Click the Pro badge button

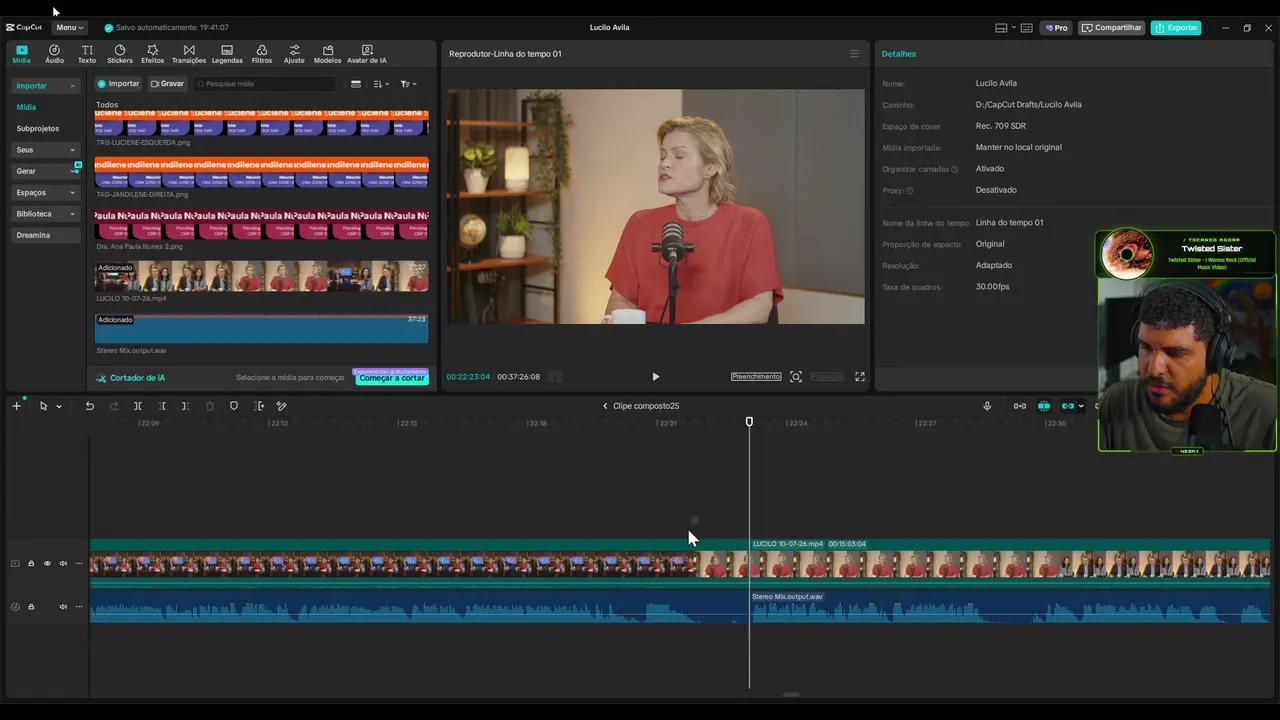pos(1056,28)
